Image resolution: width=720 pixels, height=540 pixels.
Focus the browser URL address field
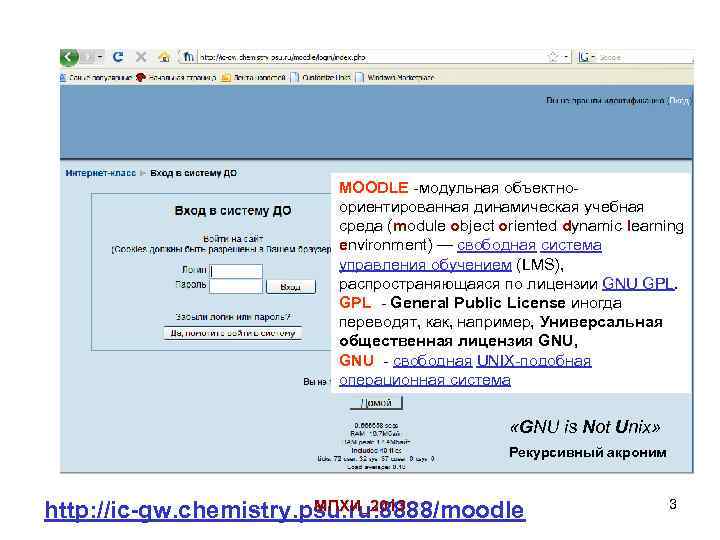372,57
